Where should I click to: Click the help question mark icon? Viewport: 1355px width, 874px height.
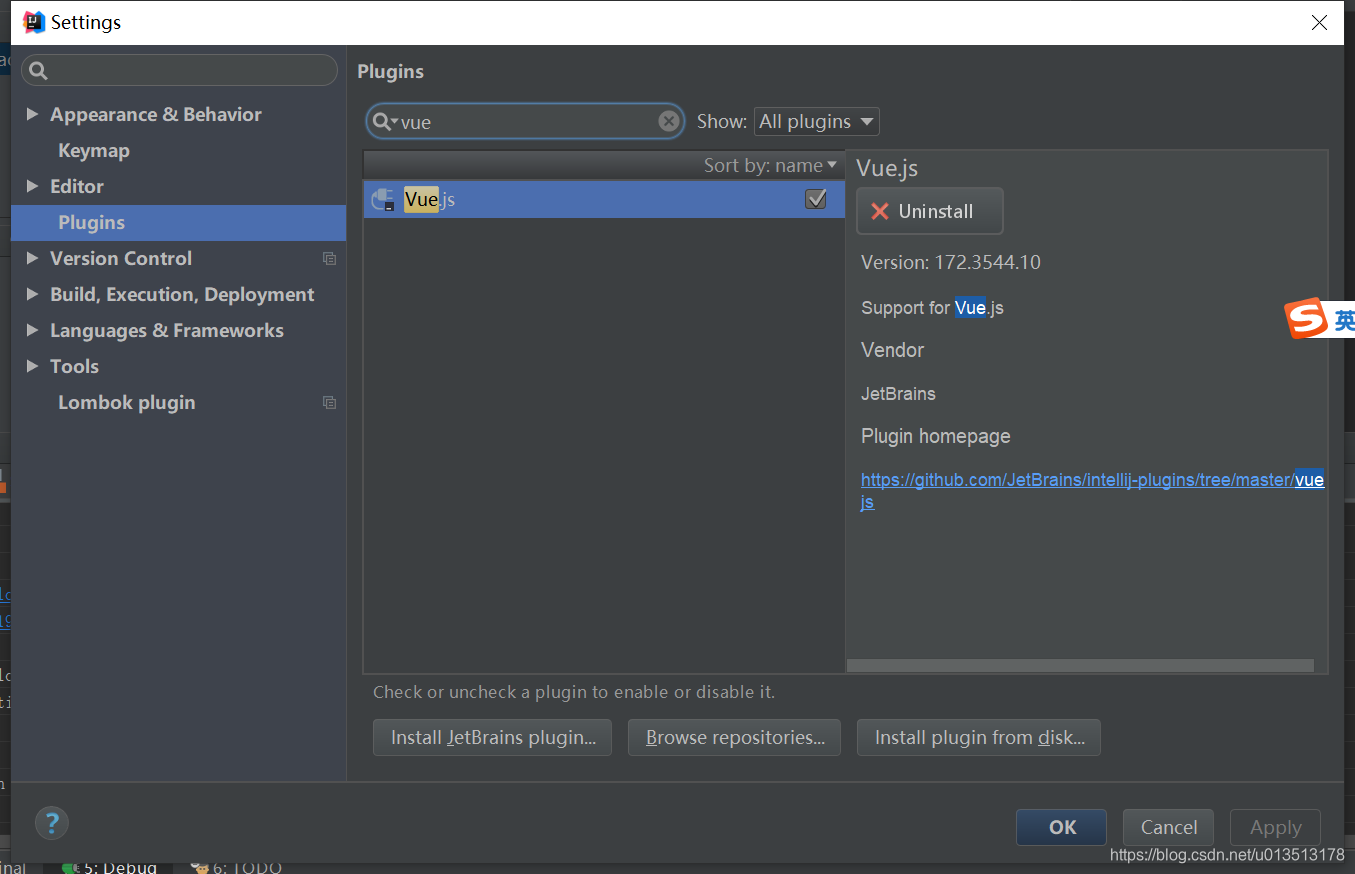point(52,824)
